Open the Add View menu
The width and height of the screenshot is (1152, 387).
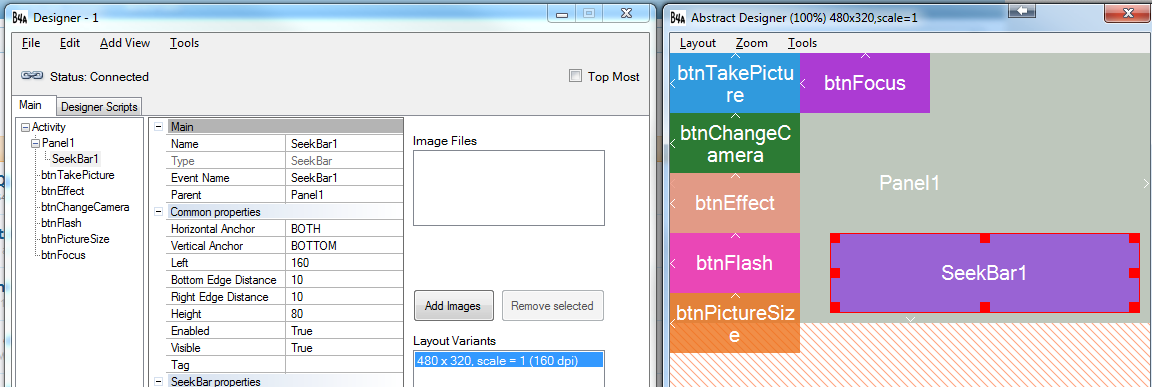[125, 43]
